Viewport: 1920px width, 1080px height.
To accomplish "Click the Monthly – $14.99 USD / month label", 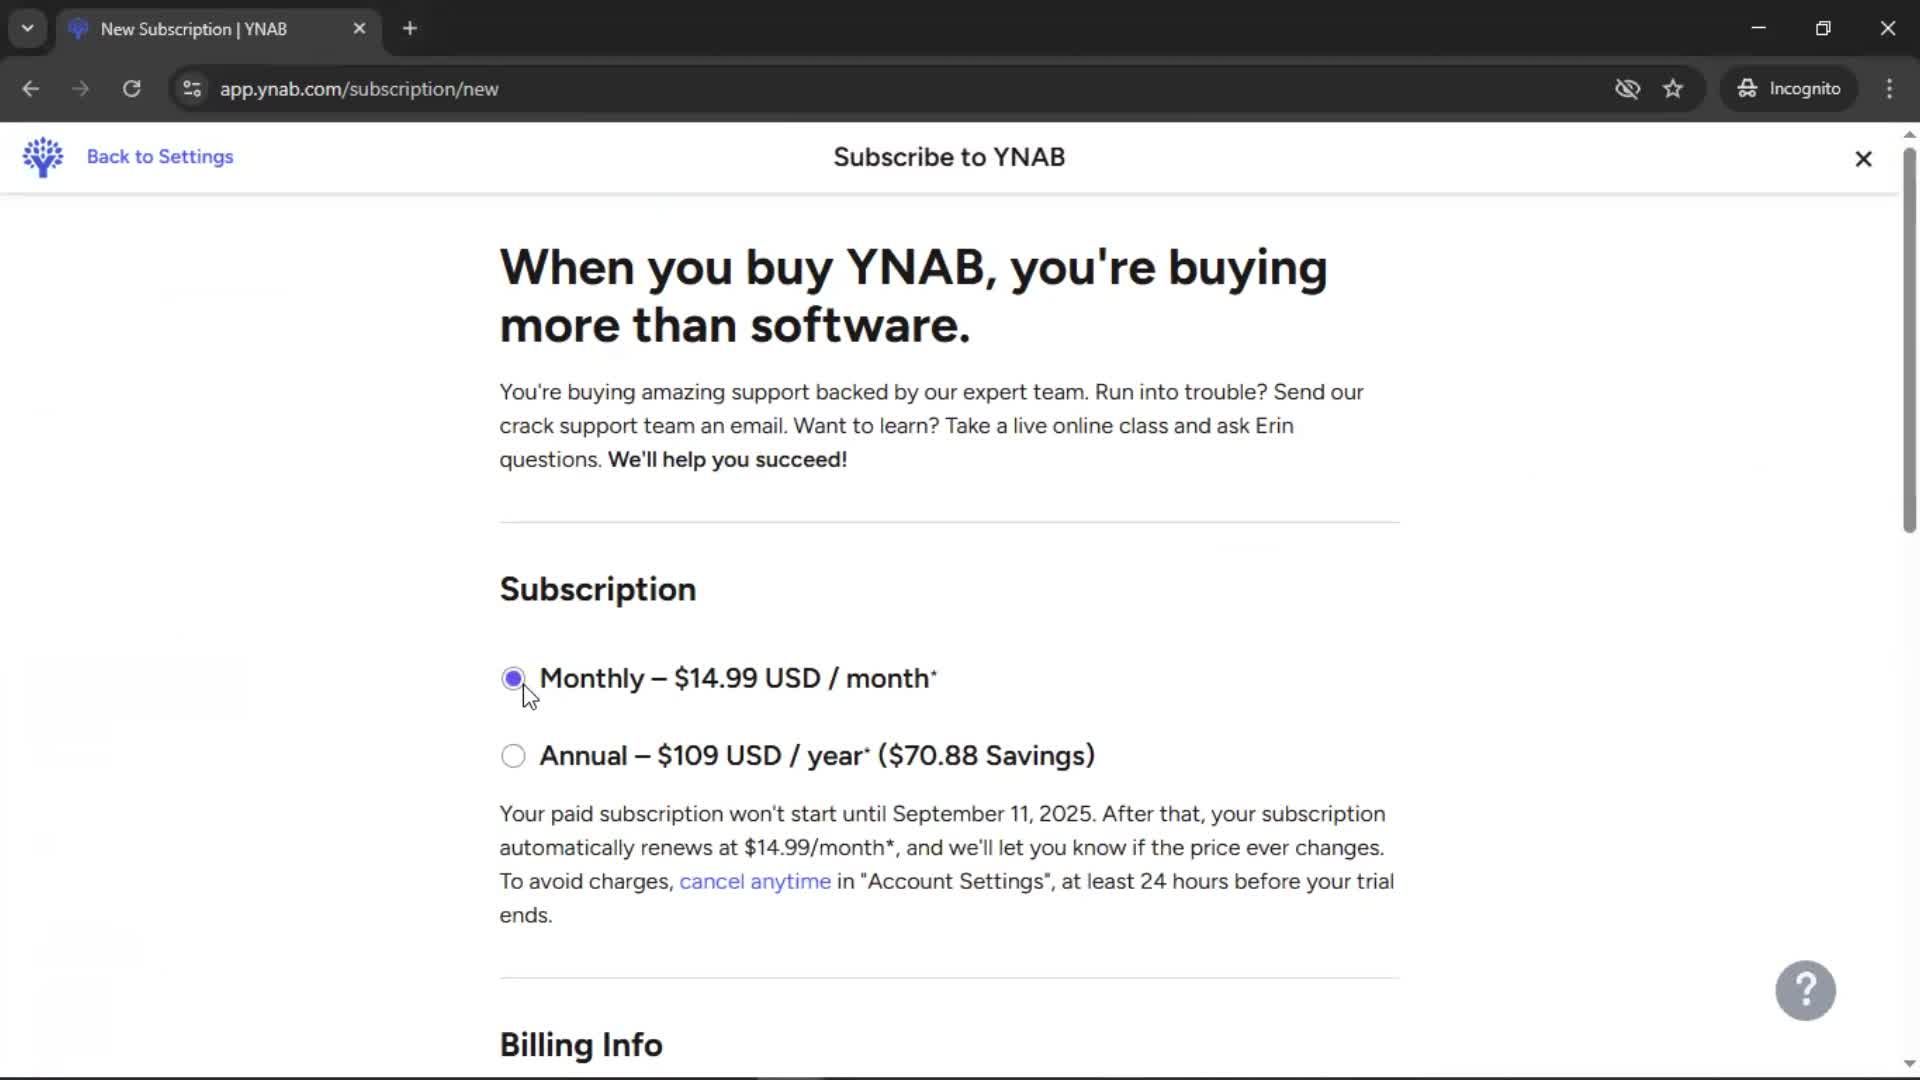I will tap(738, 679).
